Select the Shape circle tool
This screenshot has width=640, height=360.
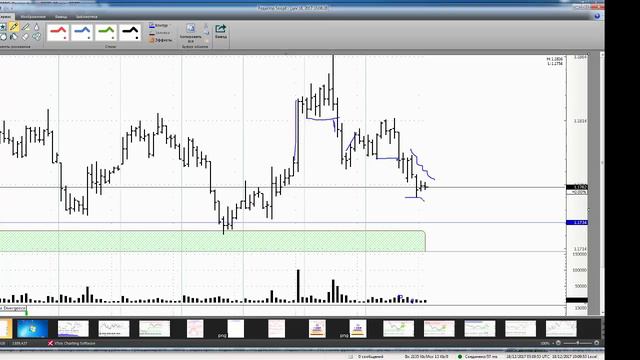click(3, 37)
